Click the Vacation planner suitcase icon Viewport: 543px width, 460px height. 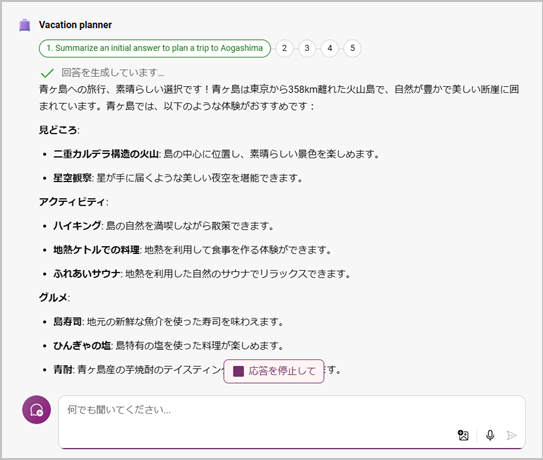pos(25,25)
